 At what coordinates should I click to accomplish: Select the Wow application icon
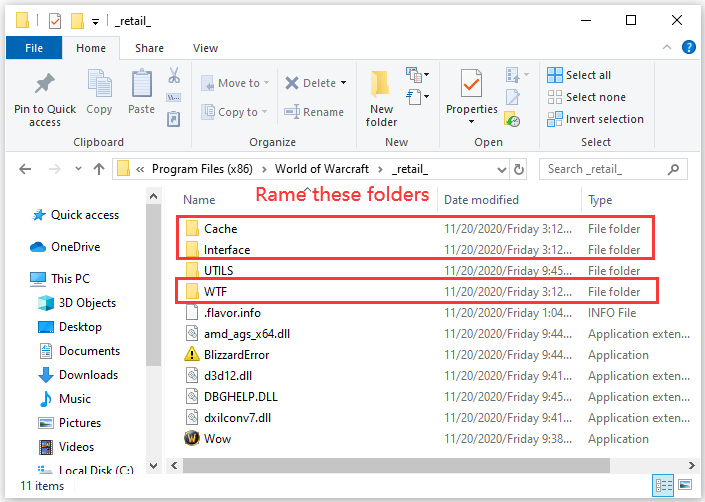tap(192, 438)
